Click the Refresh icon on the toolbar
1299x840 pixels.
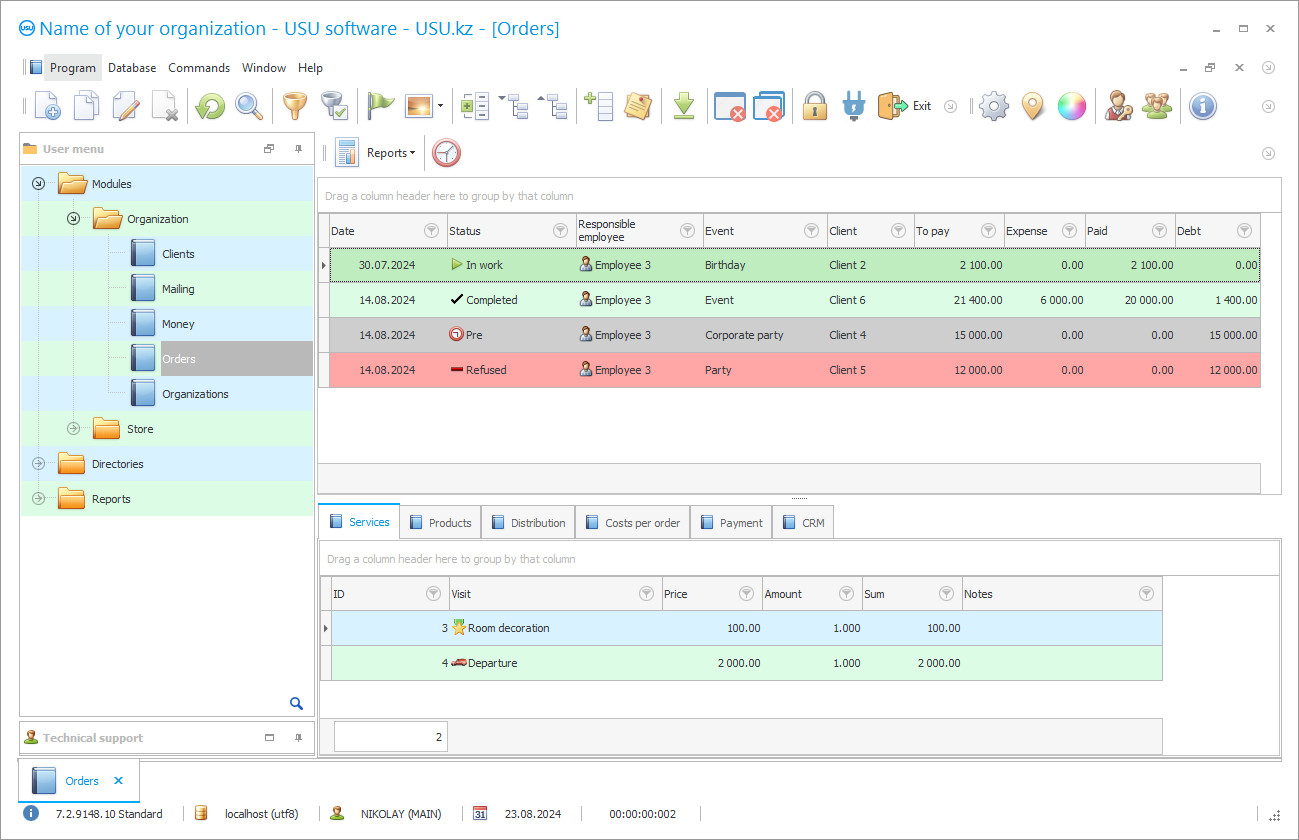(x=209, y=105)
